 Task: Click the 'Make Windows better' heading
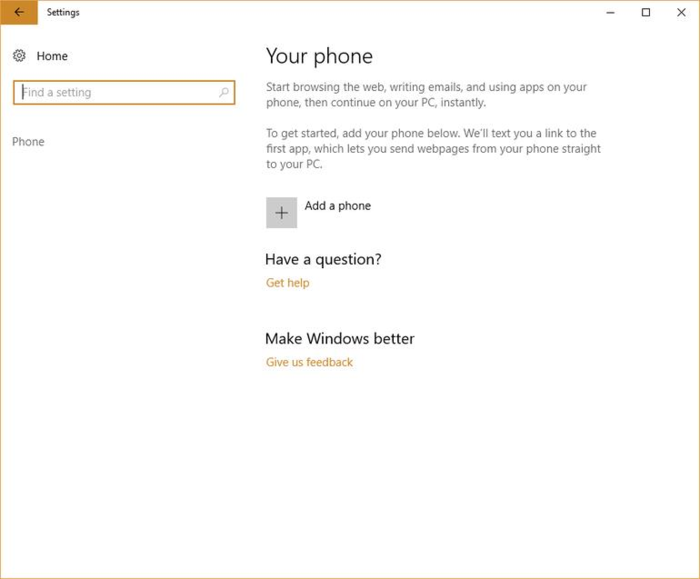click(339, 338)
